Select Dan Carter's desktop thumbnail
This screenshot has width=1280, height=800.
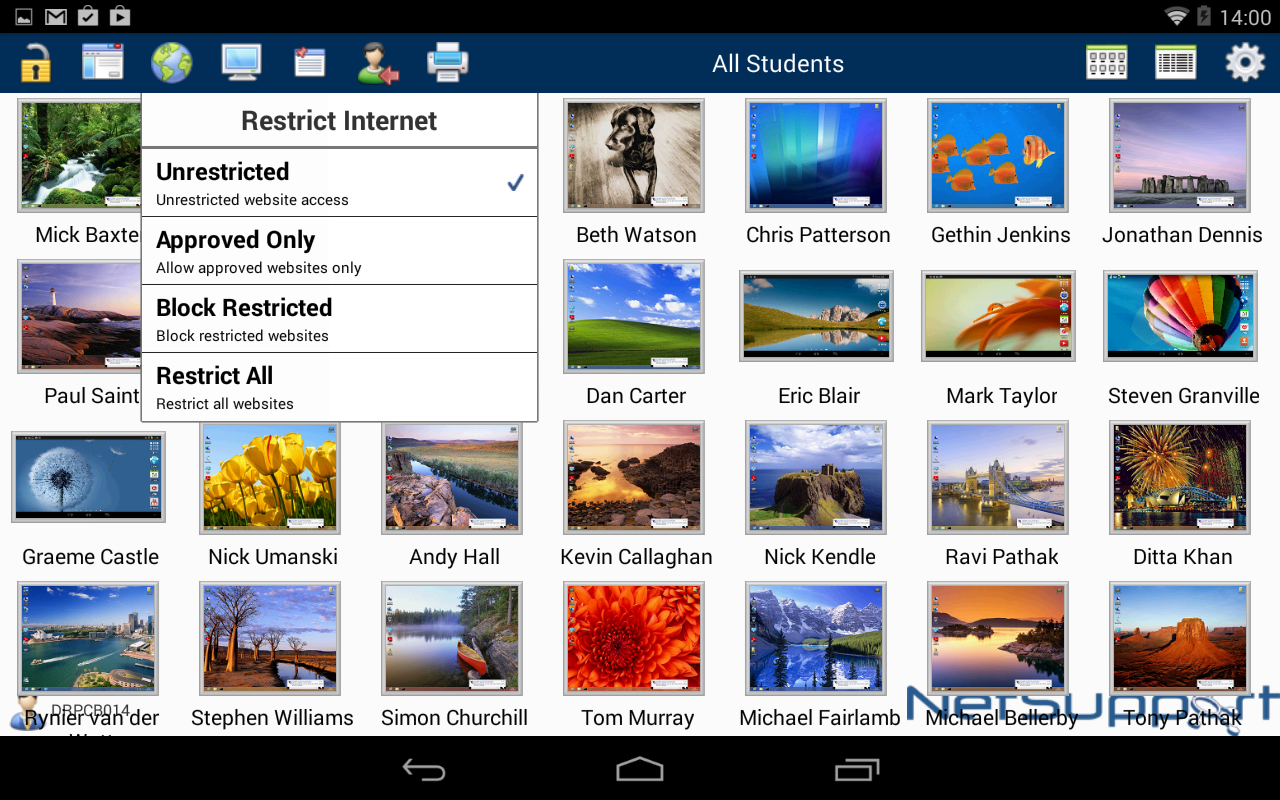pos(634,316)
